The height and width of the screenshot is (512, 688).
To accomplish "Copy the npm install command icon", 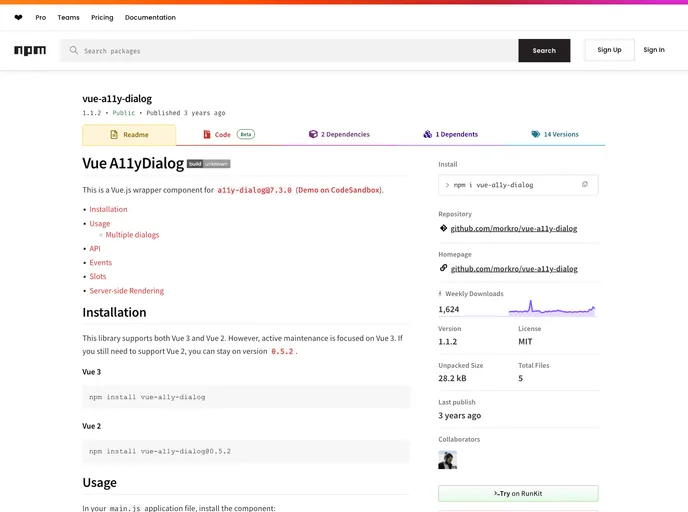I will coord(584,185).
